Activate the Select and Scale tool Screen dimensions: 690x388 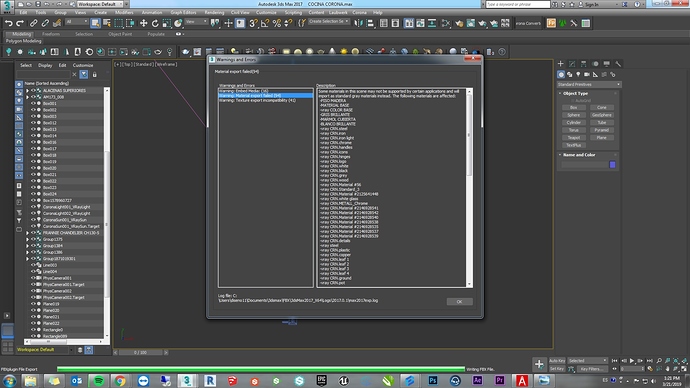click(166, 23)
